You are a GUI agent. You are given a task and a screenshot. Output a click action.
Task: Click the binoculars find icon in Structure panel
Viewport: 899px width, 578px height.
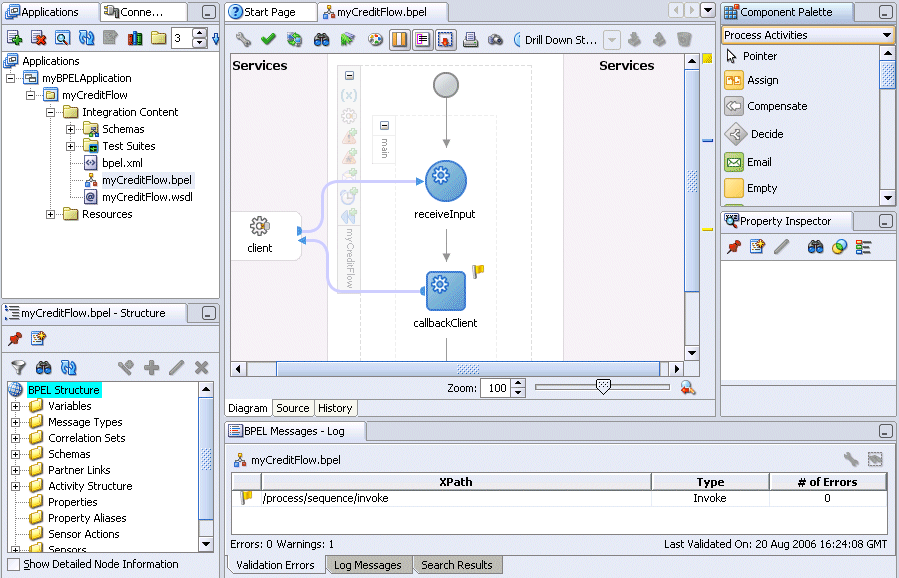point(43,368)
